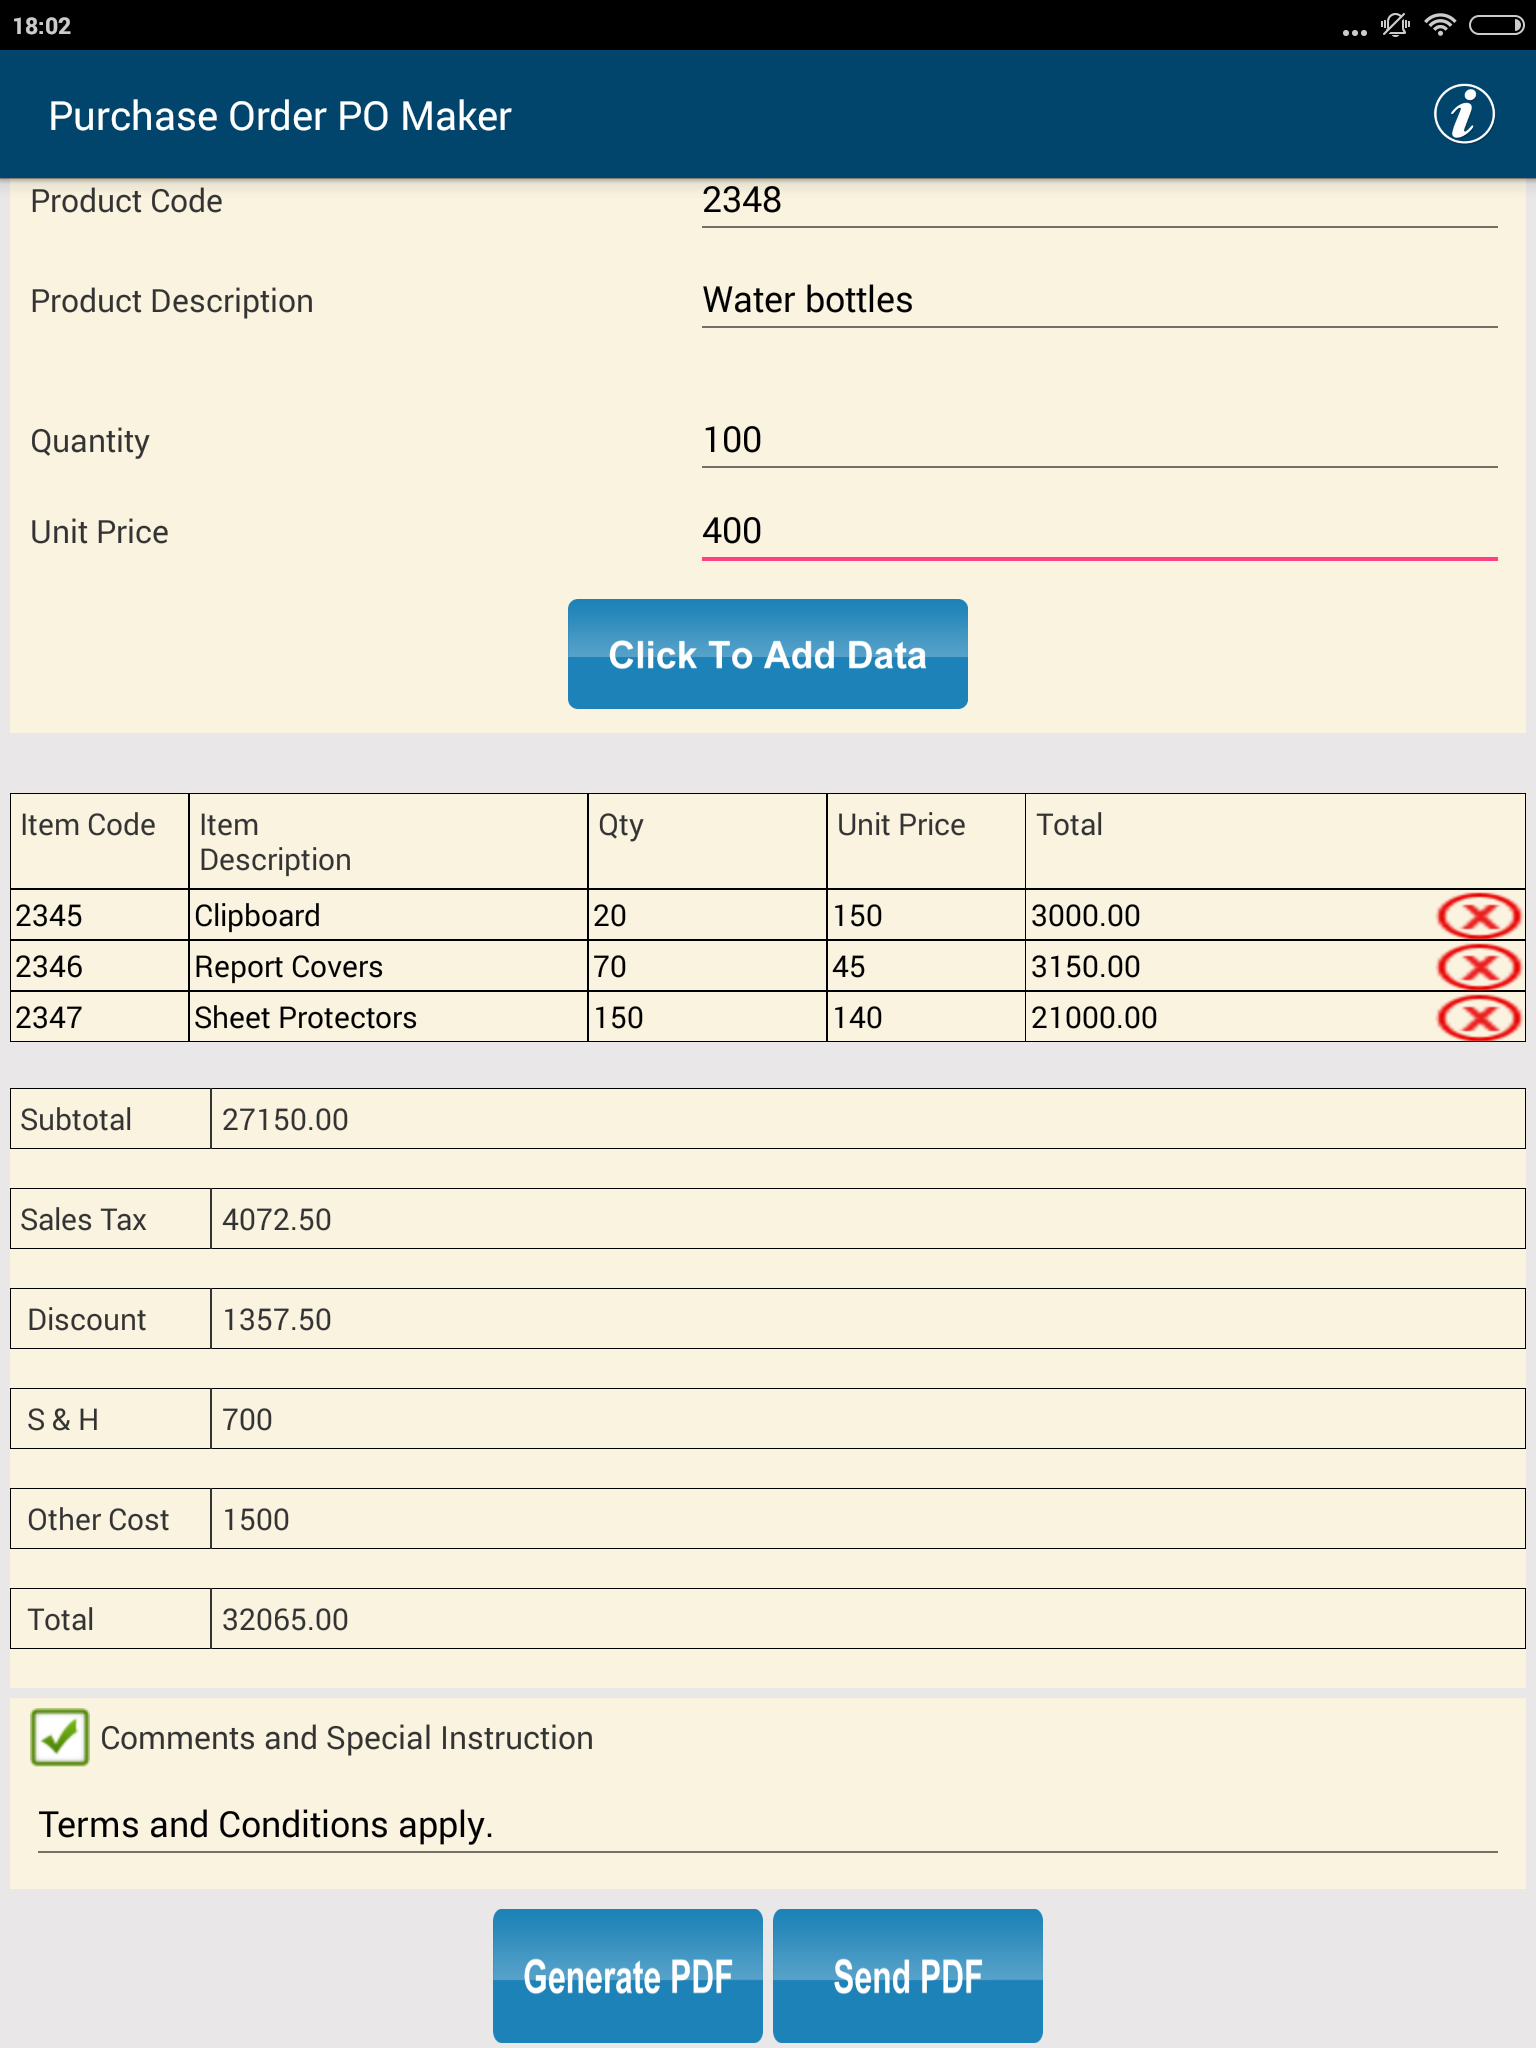Remove the Sheet Protectors row
This screenshot has height=2048, width=1536.
click(x=1479, y=1018)
